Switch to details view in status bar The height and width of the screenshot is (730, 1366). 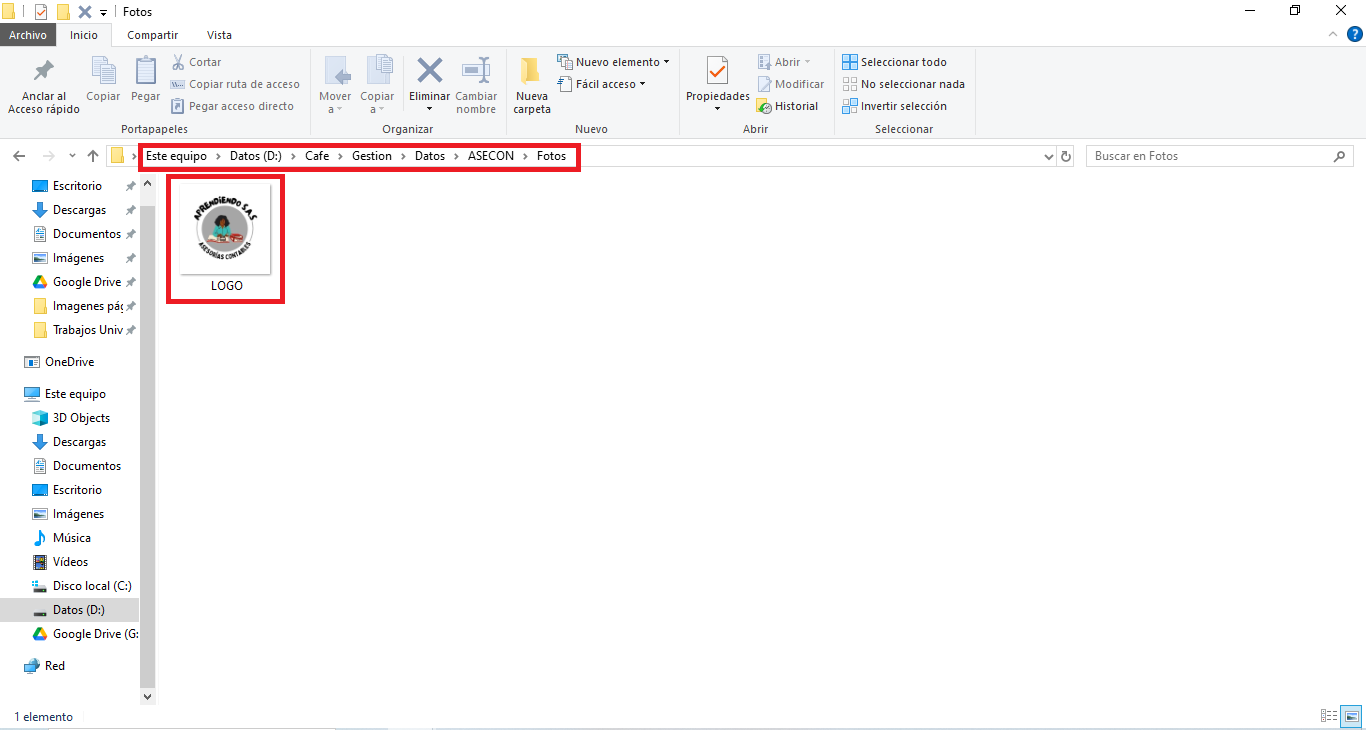coord(1329,716)
